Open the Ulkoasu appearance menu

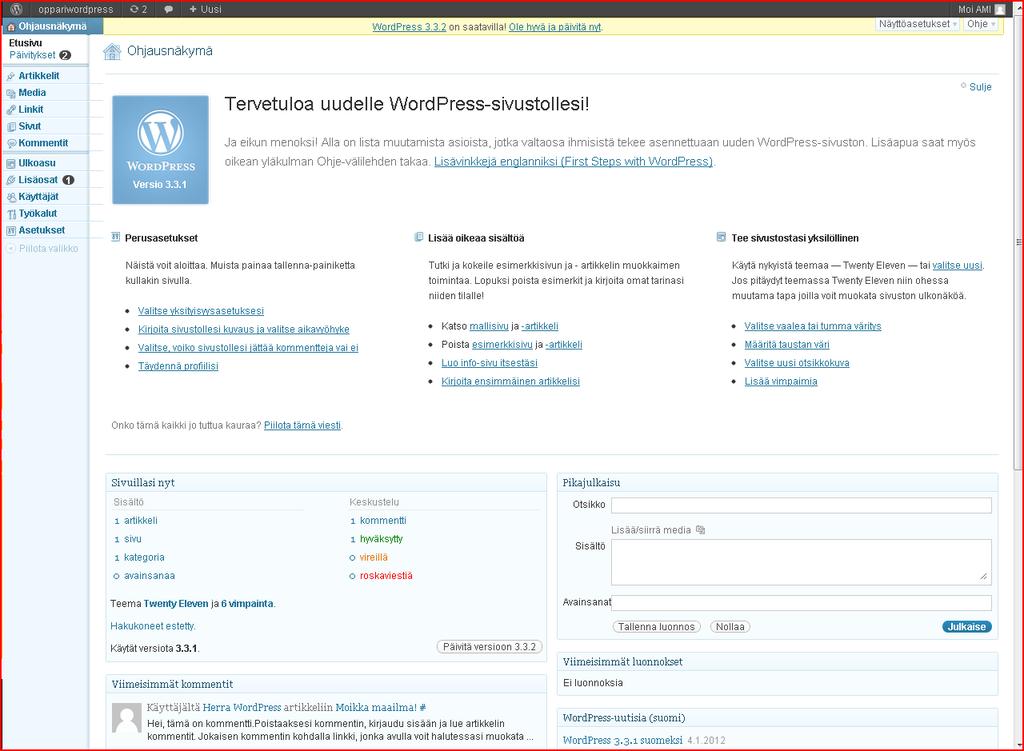(x=37, y=163)
